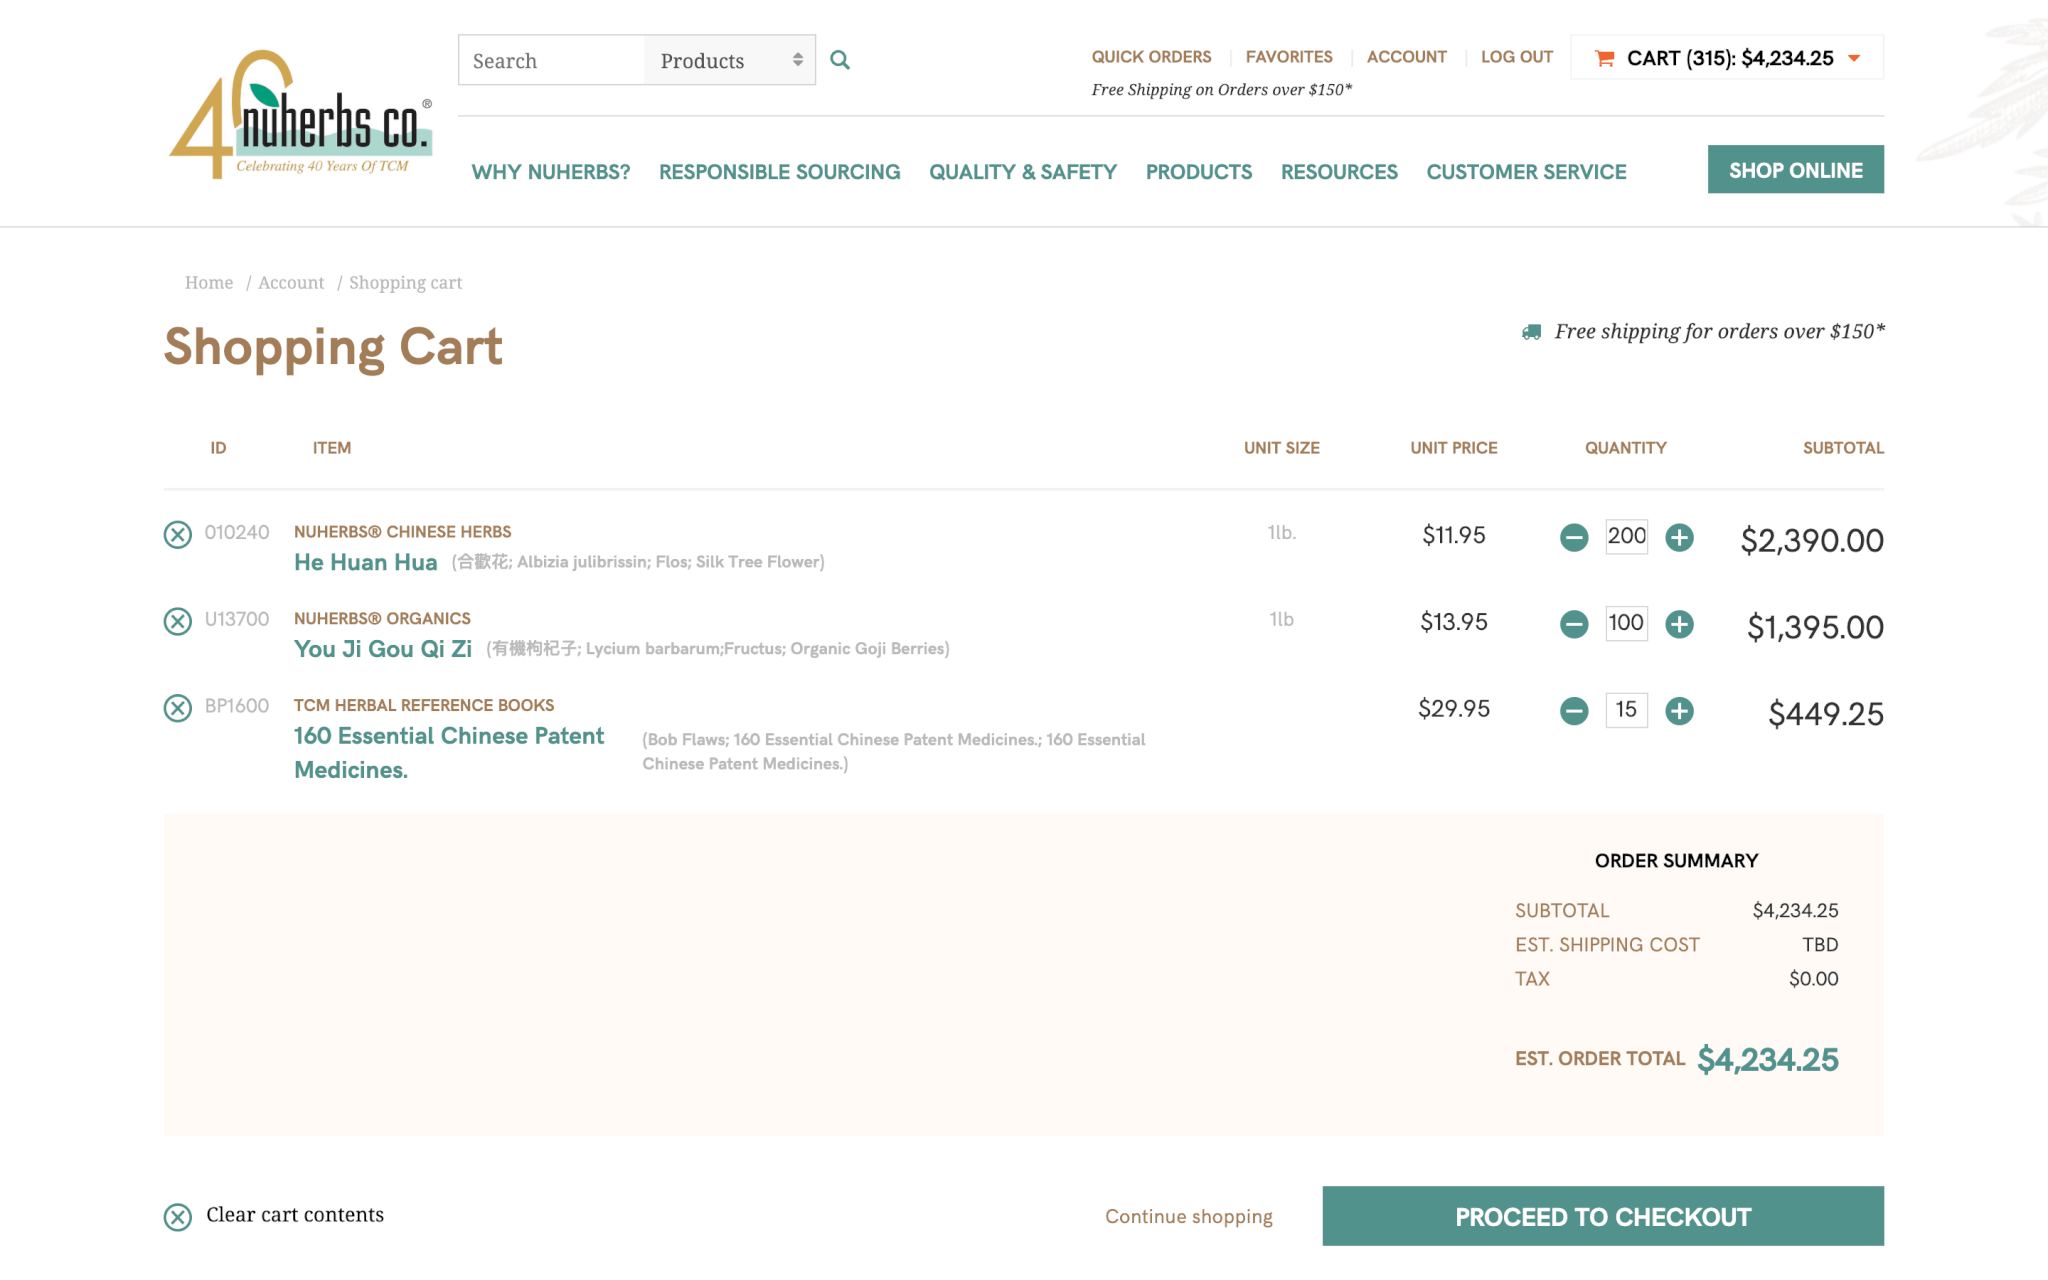Open Products navigation menu
This screenshot has height=1280, width=2048.
(x=1198, y=172)
